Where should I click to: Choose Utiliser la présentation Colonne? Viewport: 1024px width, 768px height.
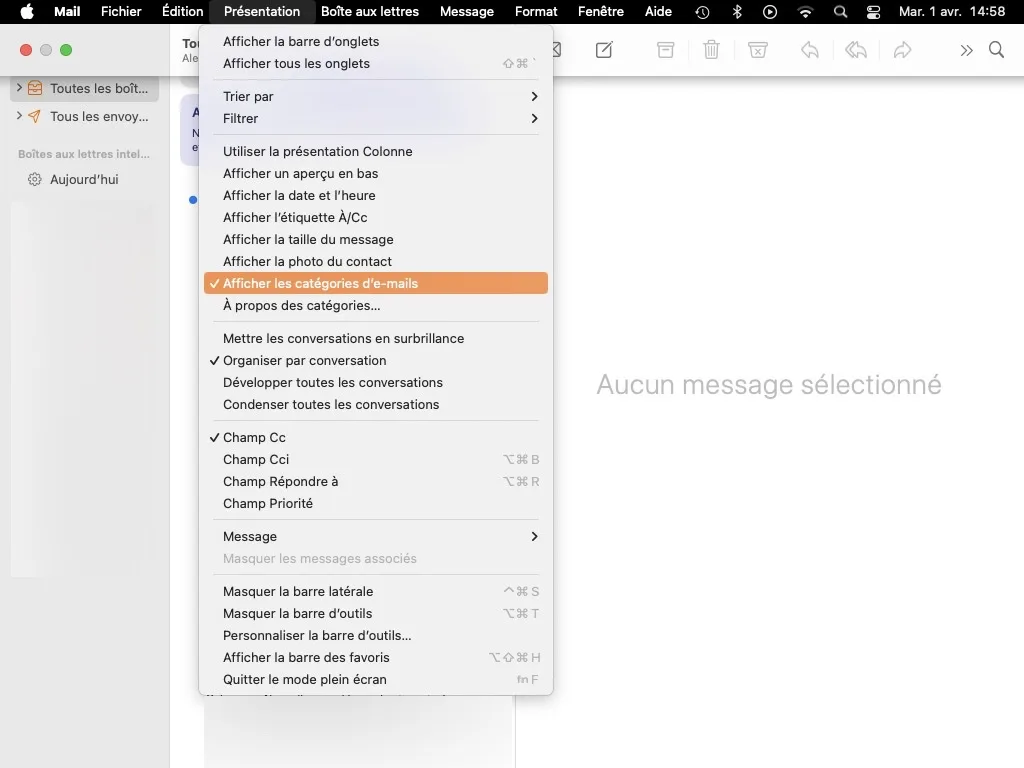pos(376,151)
